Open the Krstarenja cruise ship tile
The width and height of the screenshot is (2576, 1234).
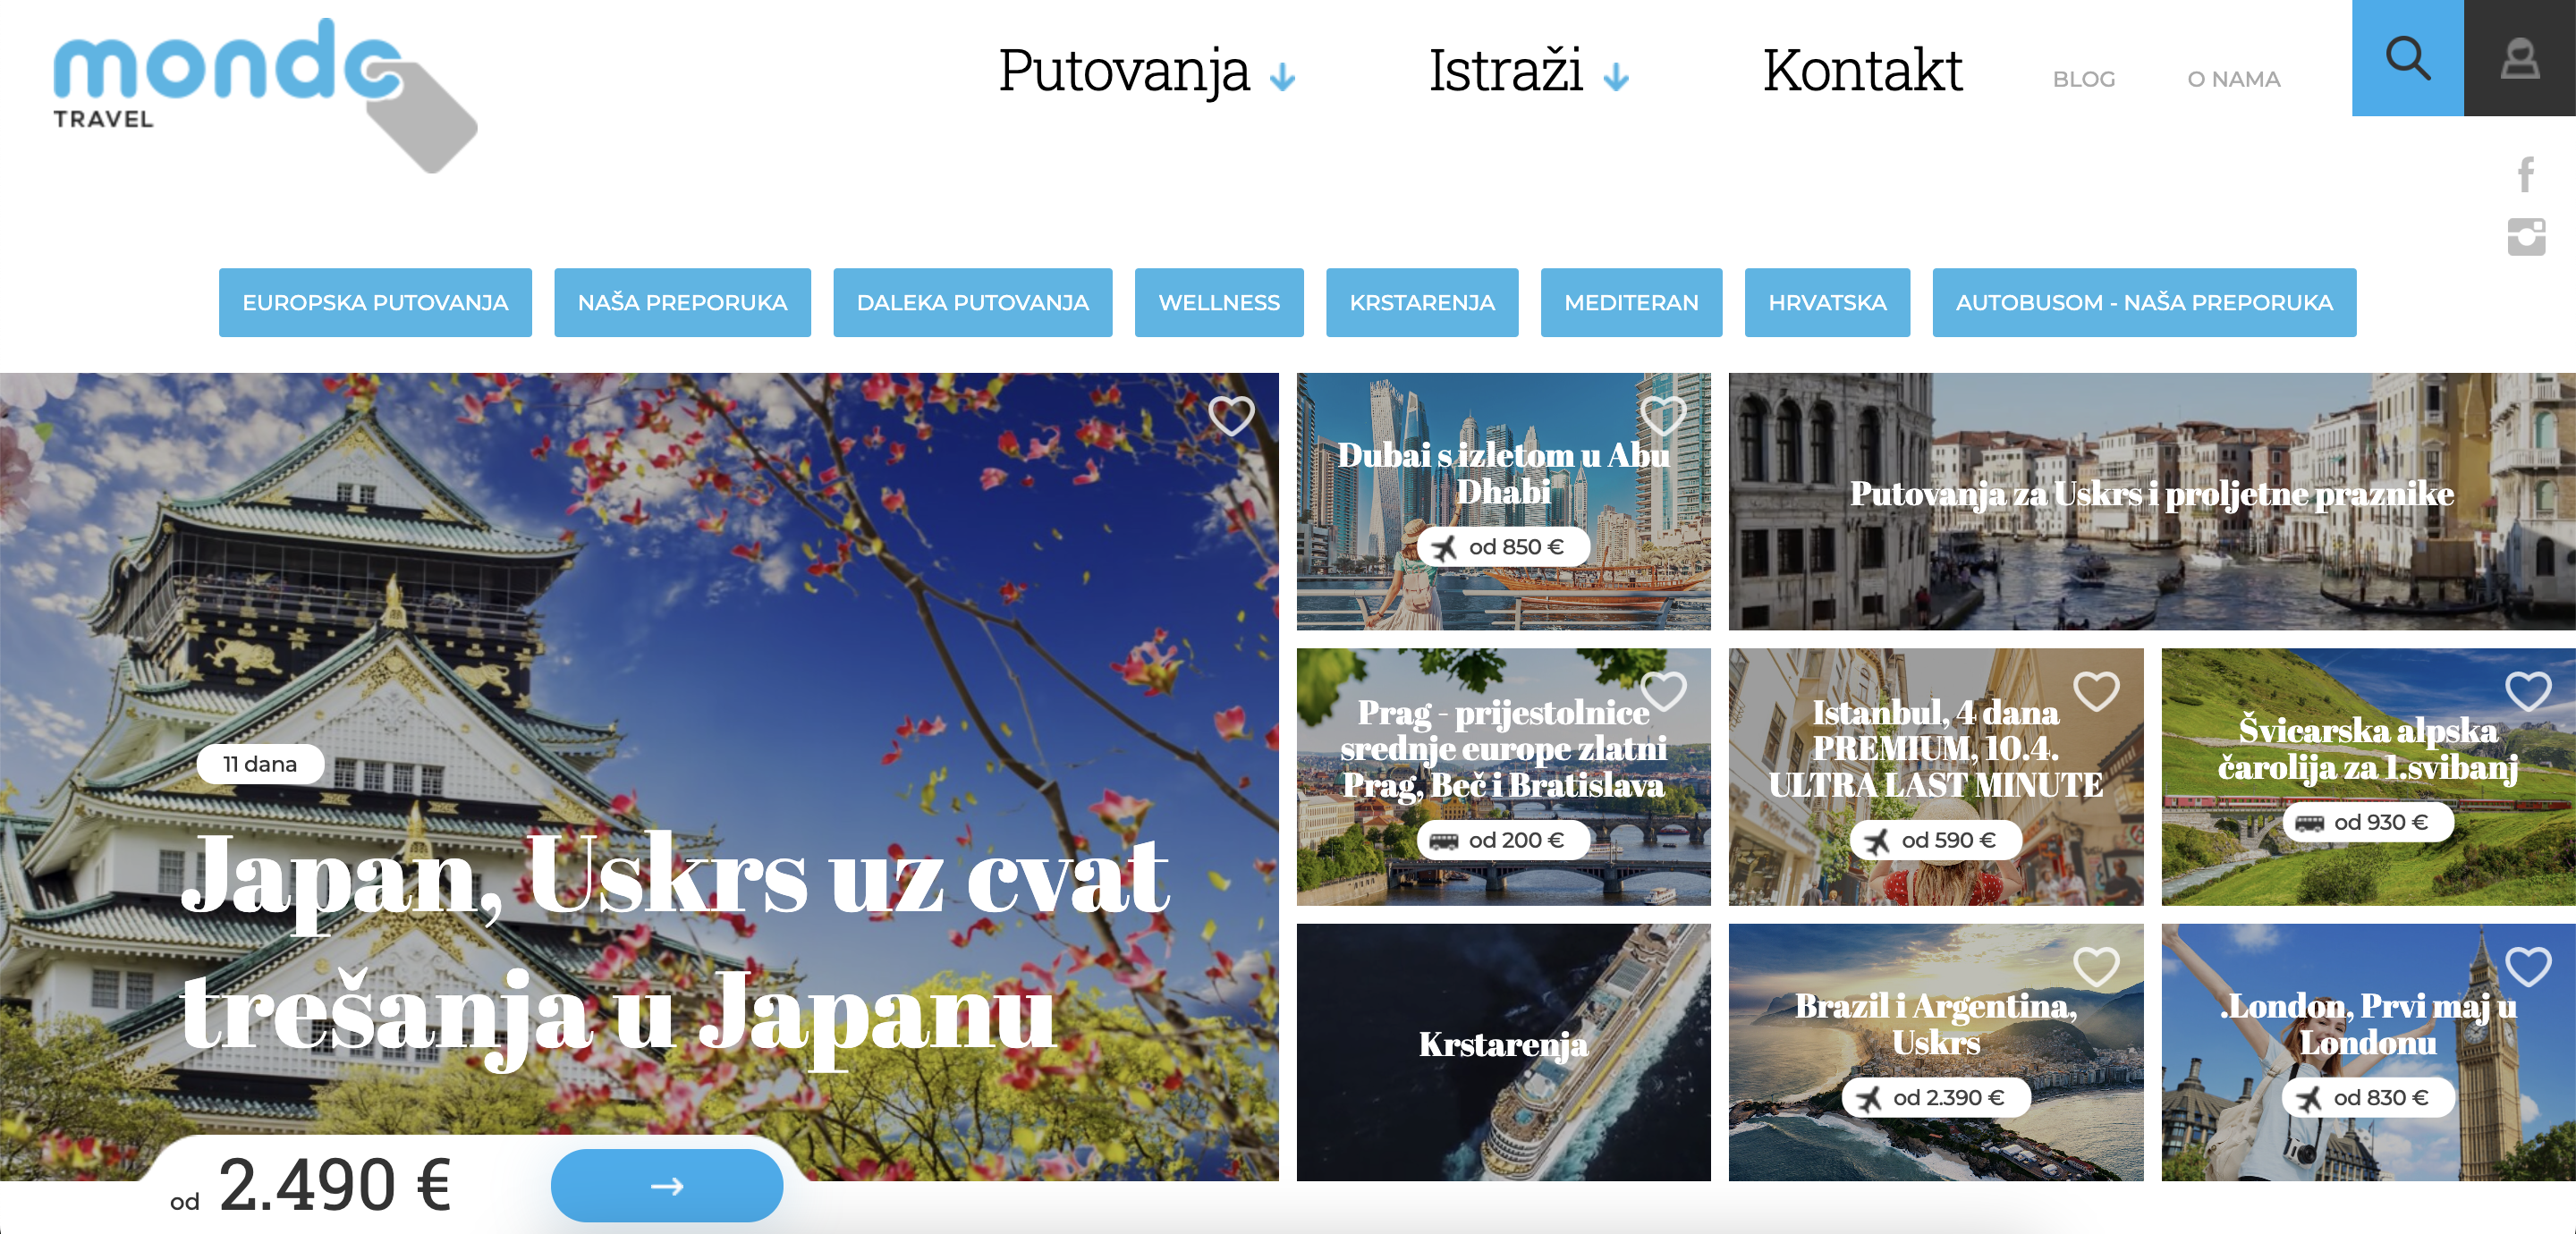1502,1052
